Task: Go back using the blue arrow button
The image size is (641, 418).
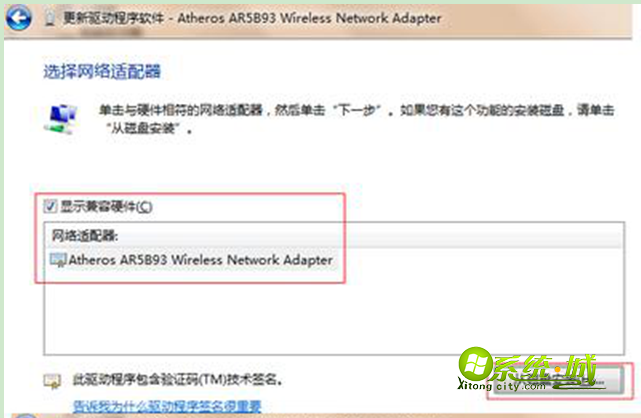Action: tap(18, 18)
